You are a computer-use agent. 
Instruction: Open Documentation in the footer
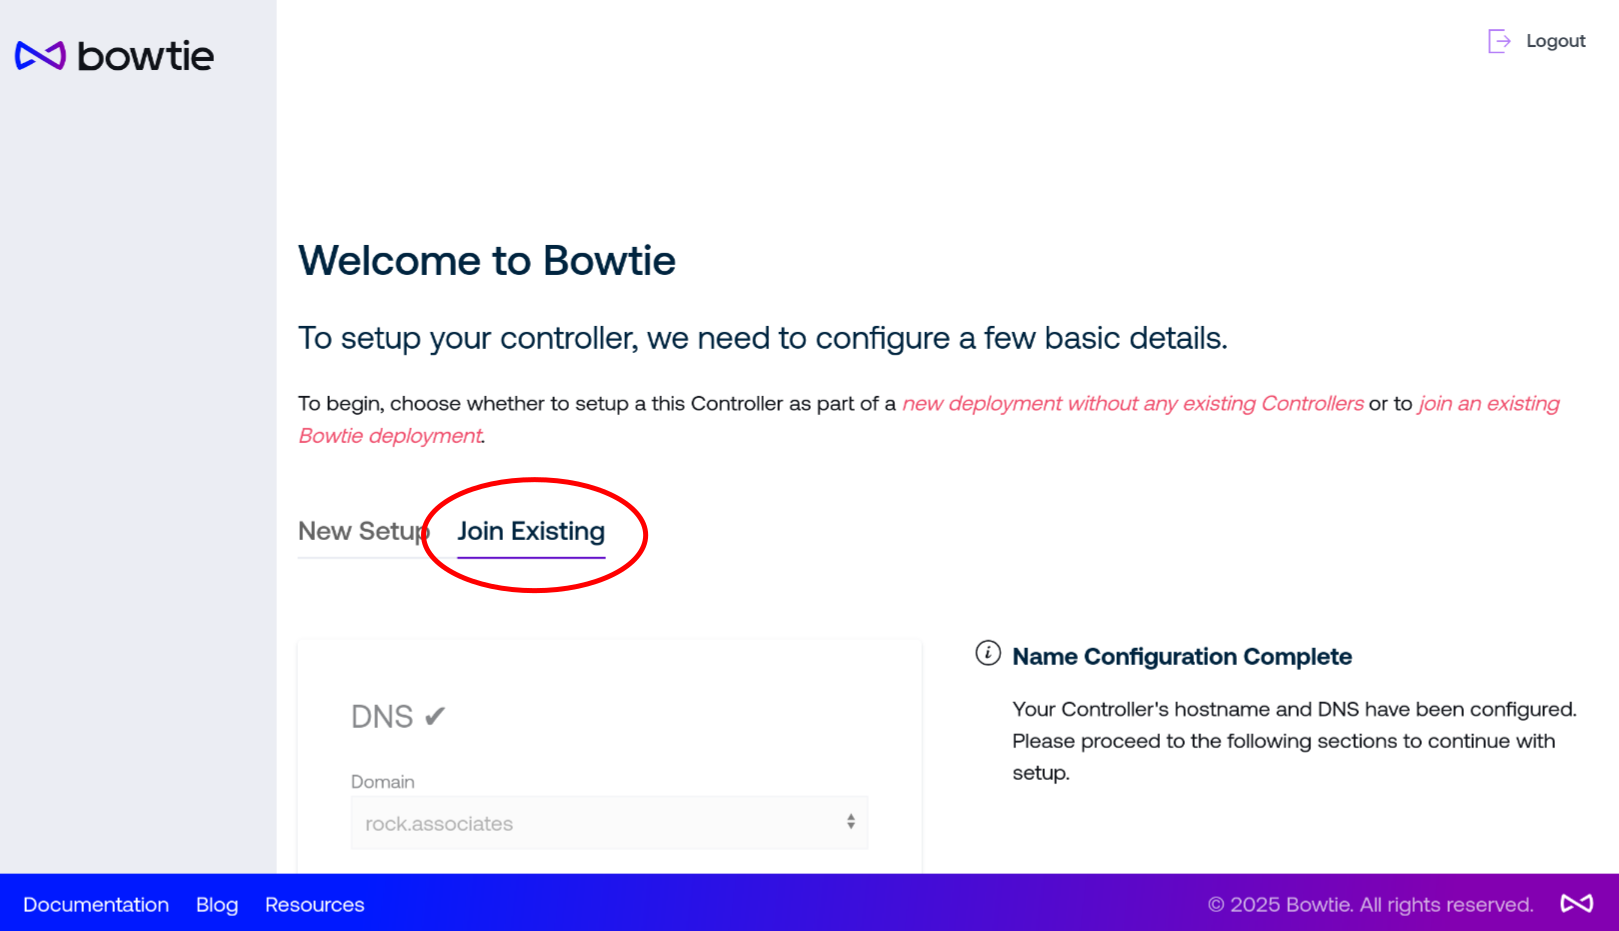pyautogui.click(x=96, y=905)
